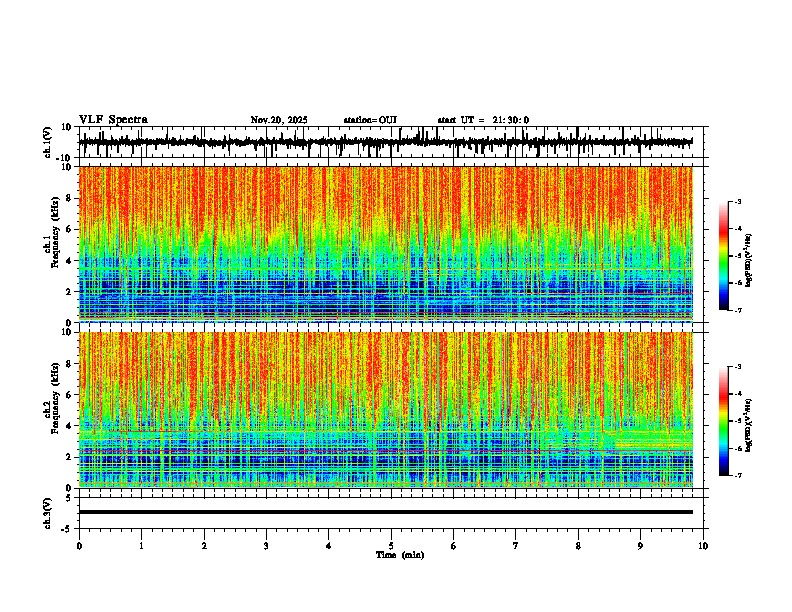The height and width of the screenshot is (612, 792).
Task: Click the flat ch.3 black trace line
Action: (x=386, y=512)
